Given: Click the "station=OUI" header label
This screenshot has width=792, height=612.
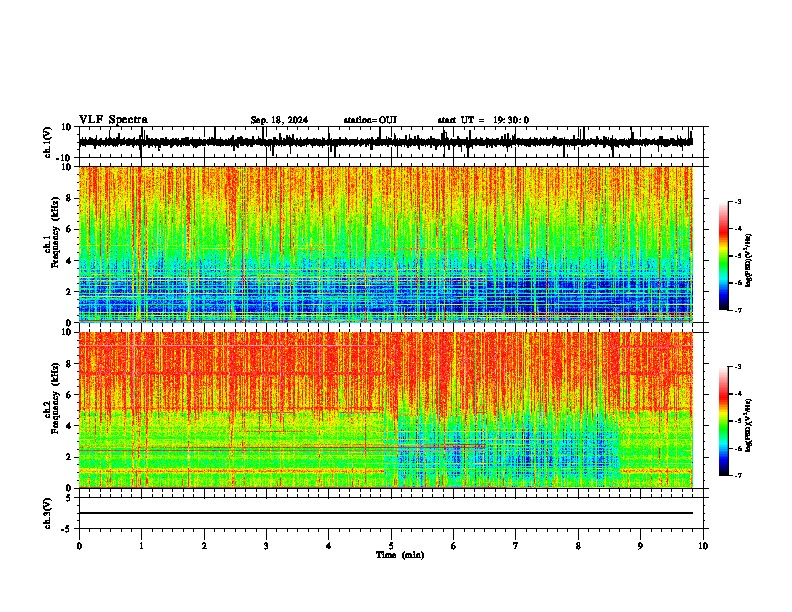Looking at the screenshot, I should coord(370,120).
